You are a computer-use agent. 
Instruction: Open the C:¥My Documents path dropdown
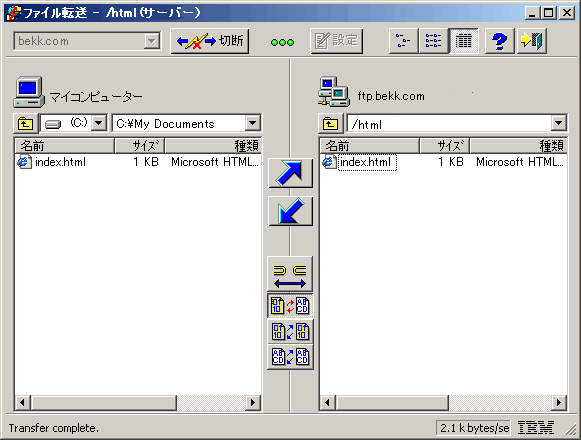point(253,123)
